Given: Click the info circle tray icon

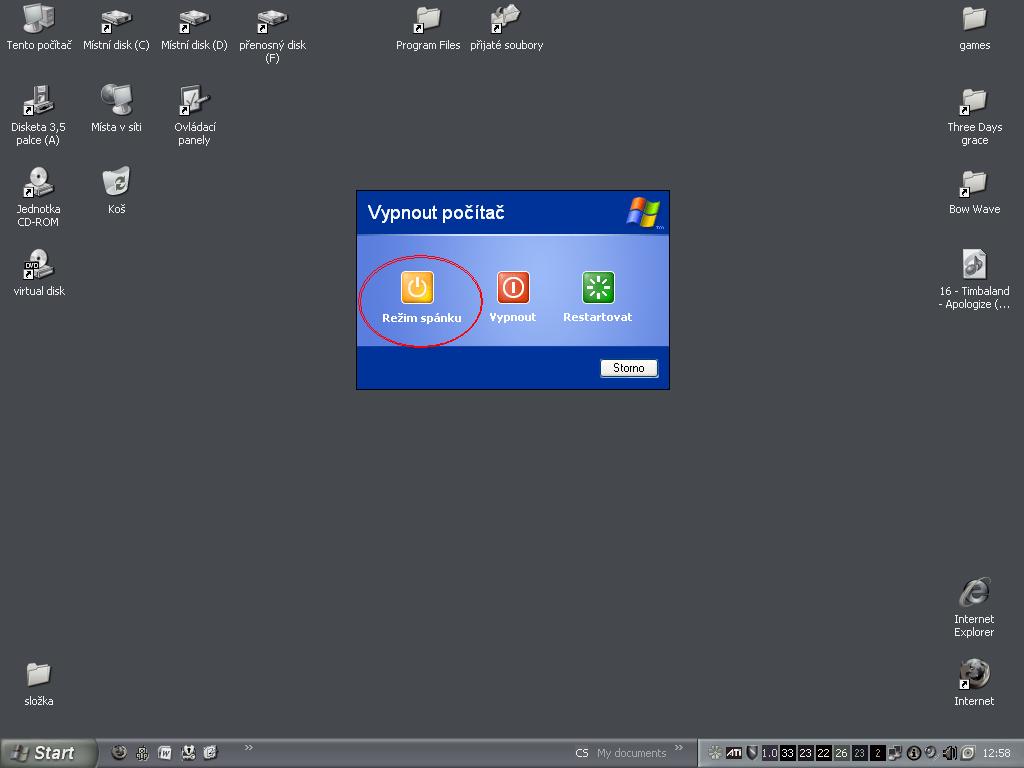Looking at the screenshot, I should [914, 753].
